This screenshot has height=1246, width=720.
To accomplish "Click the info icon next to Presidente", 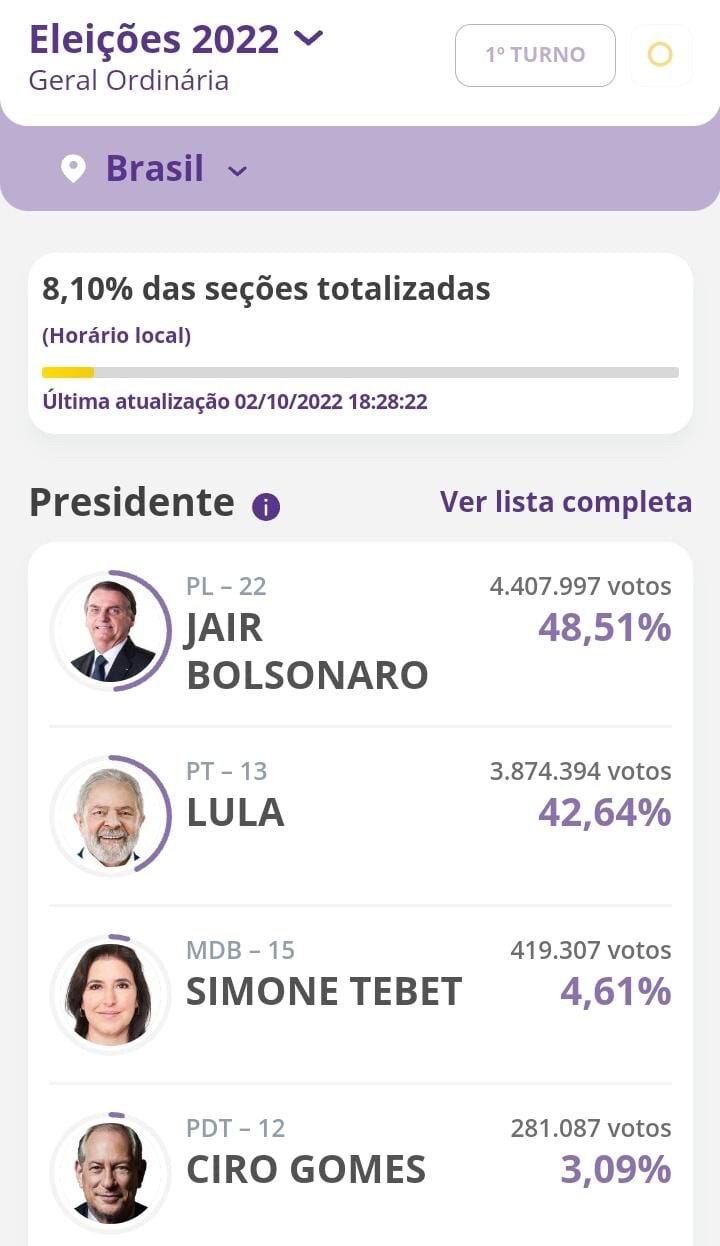I will click(266, 507).
